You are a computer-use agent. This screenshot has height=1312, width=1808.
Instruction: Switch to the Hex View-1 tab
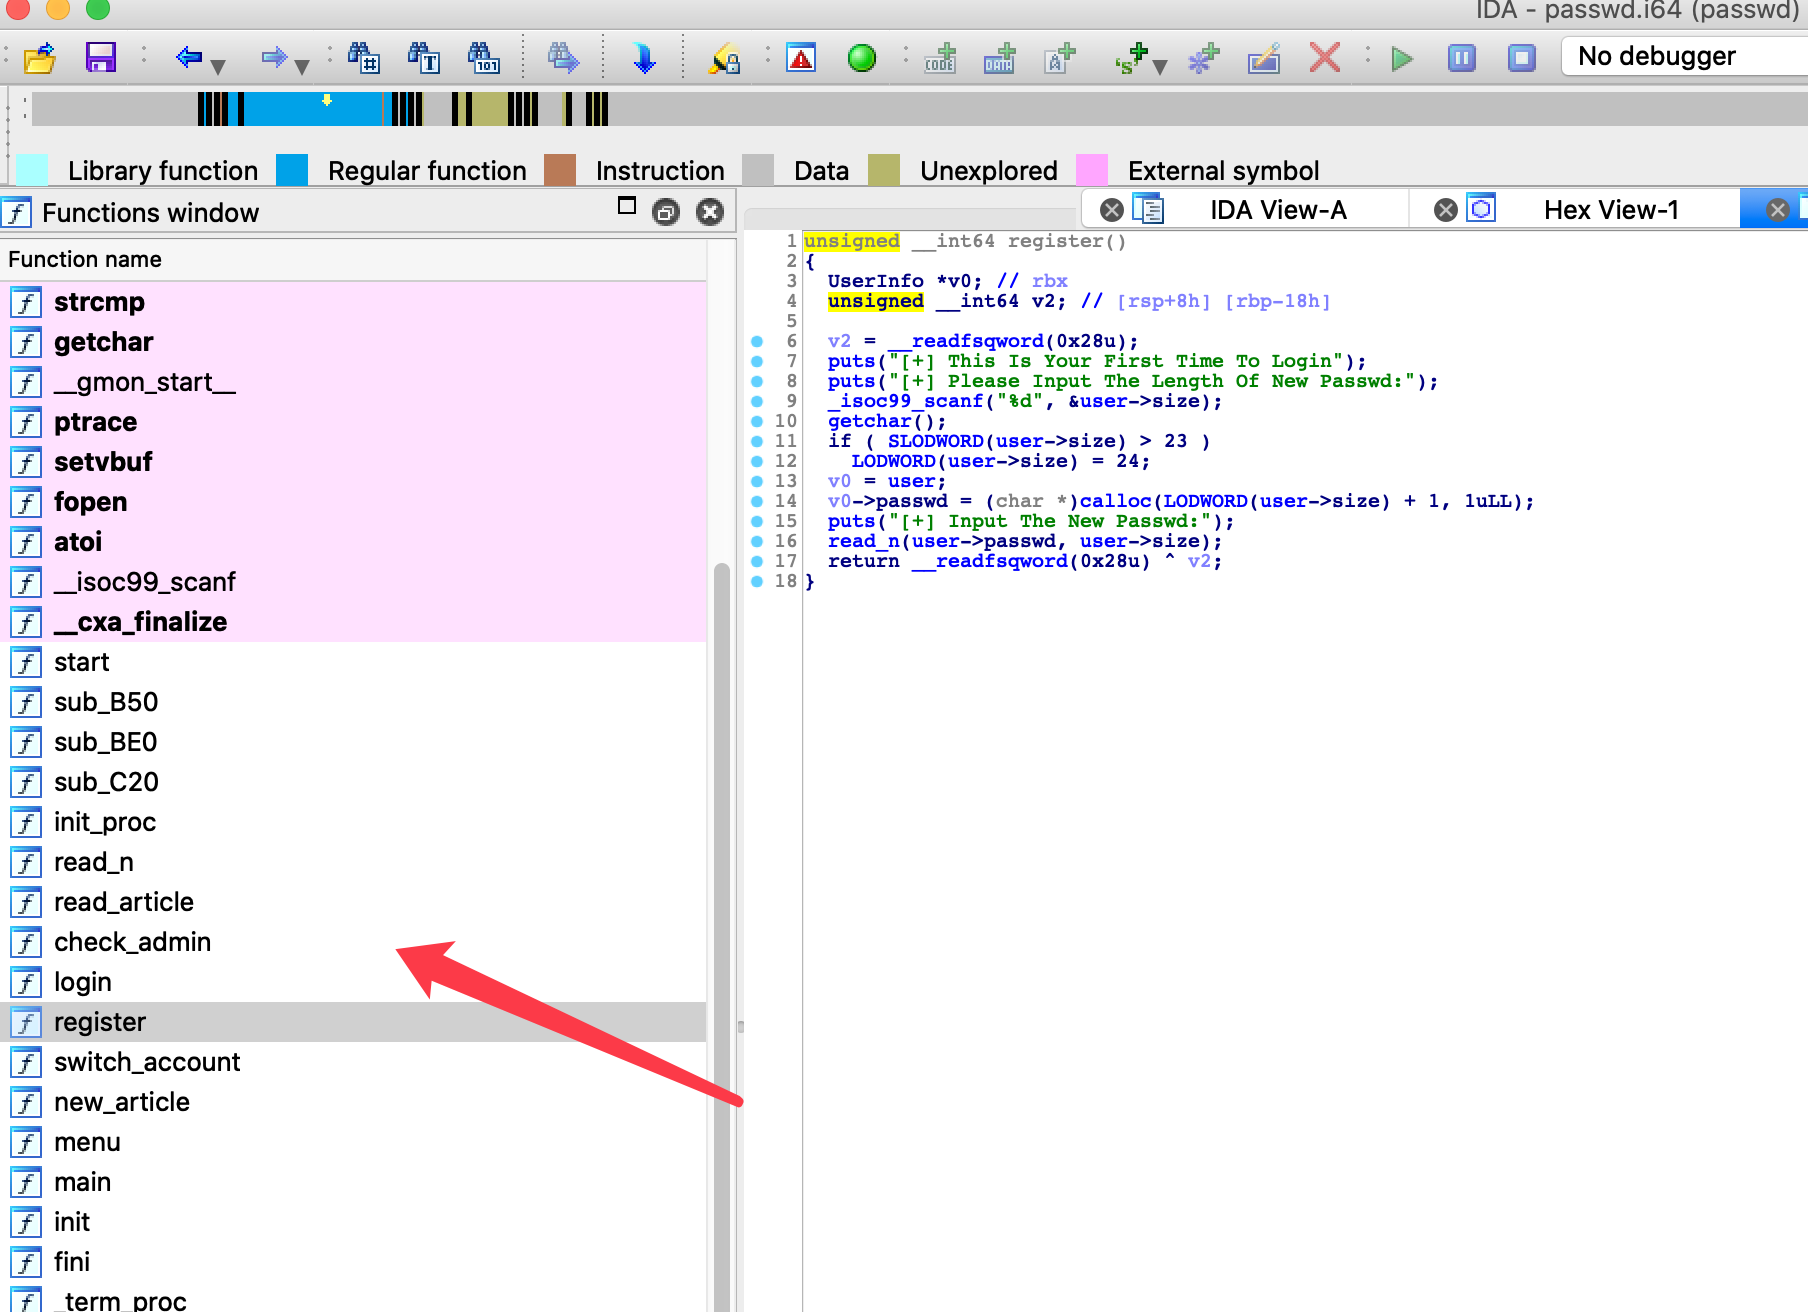pos(1610,210)
